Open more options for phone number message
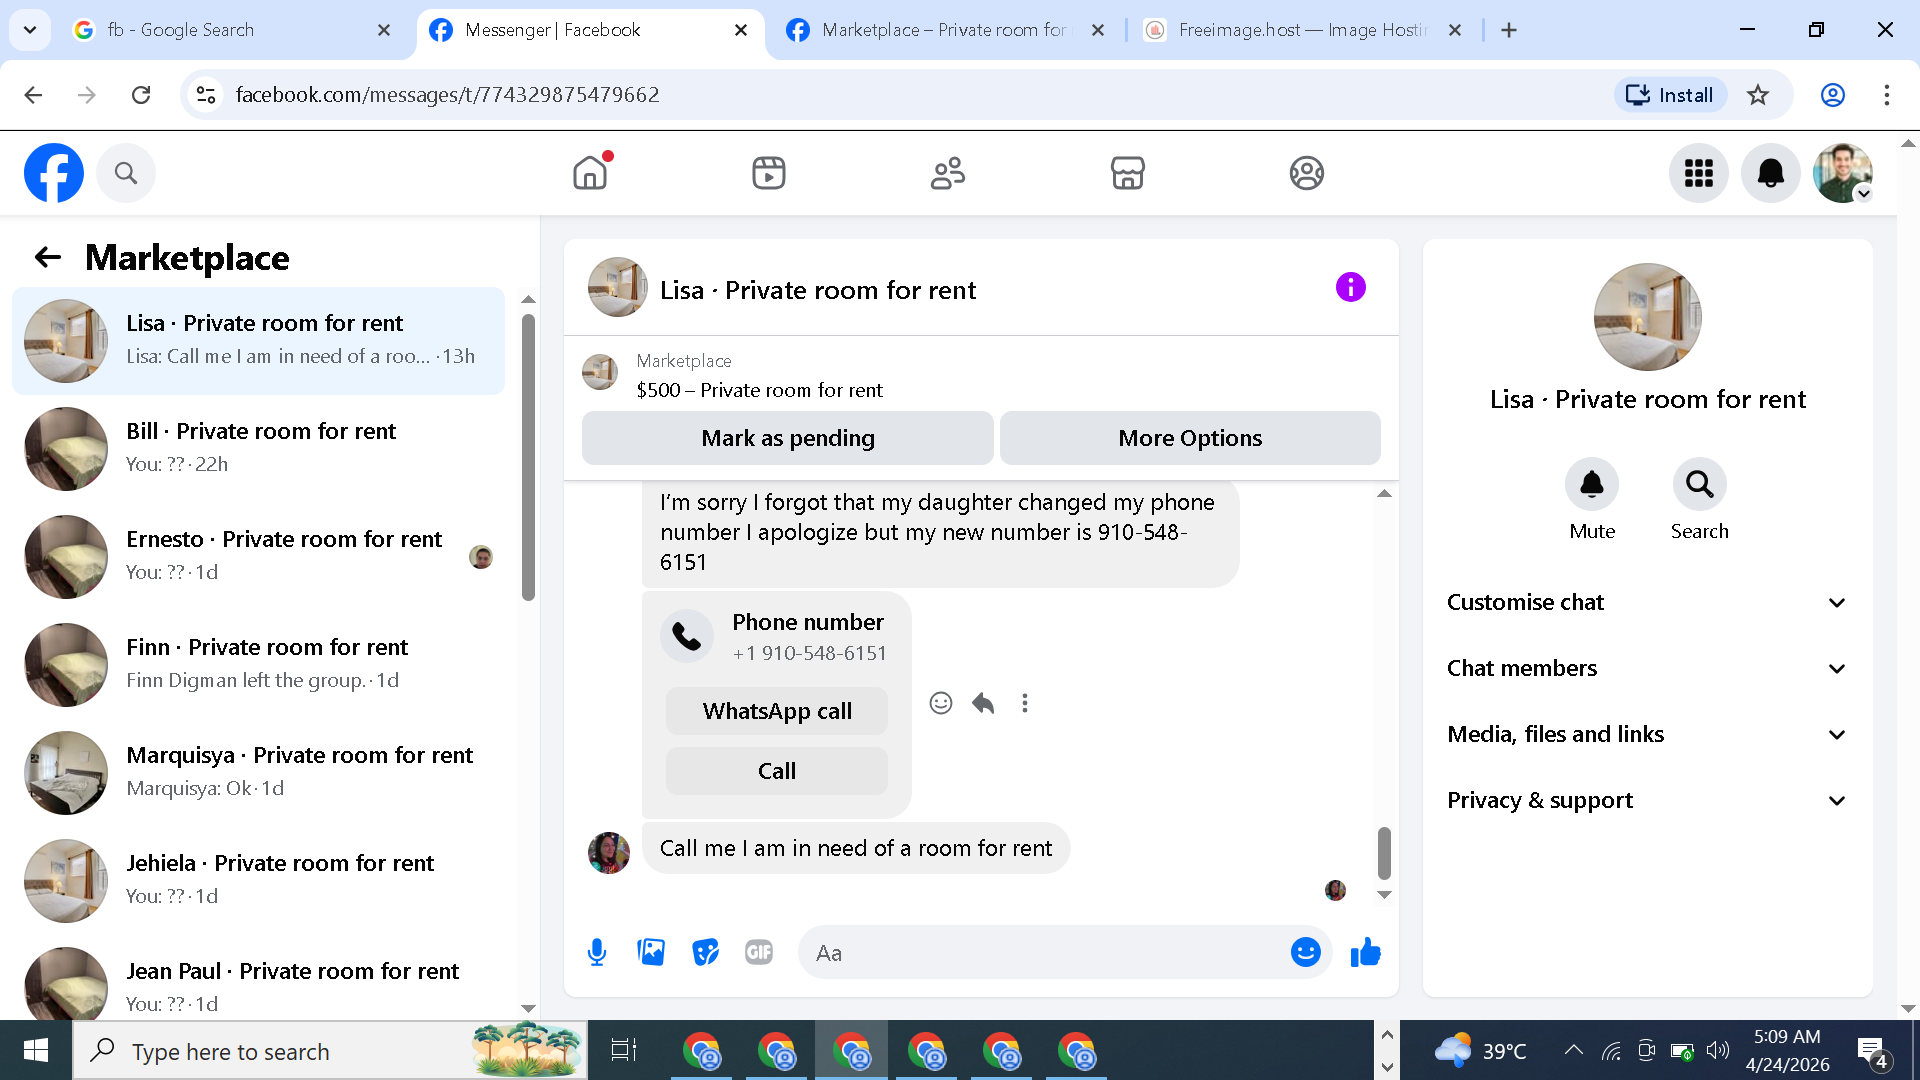 click(x=1025, y=704)
